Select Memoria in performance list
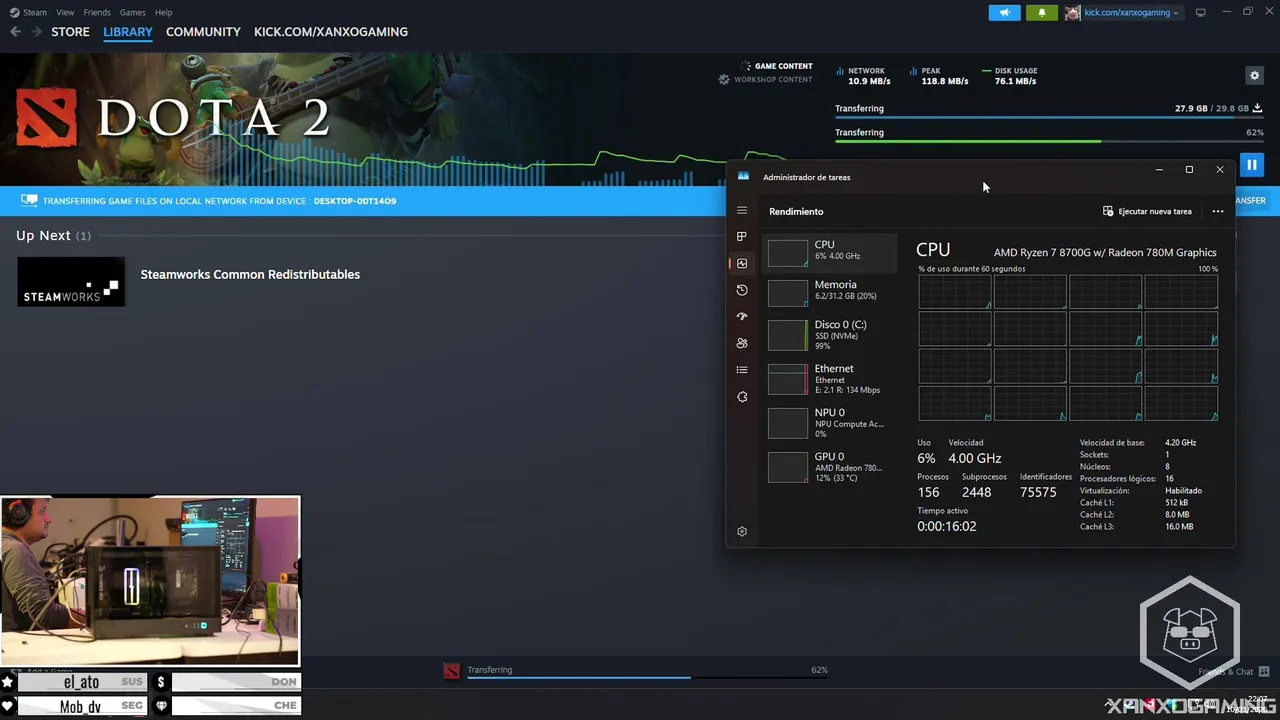The width and height of the screenshot is (1280, 720). 830,292
